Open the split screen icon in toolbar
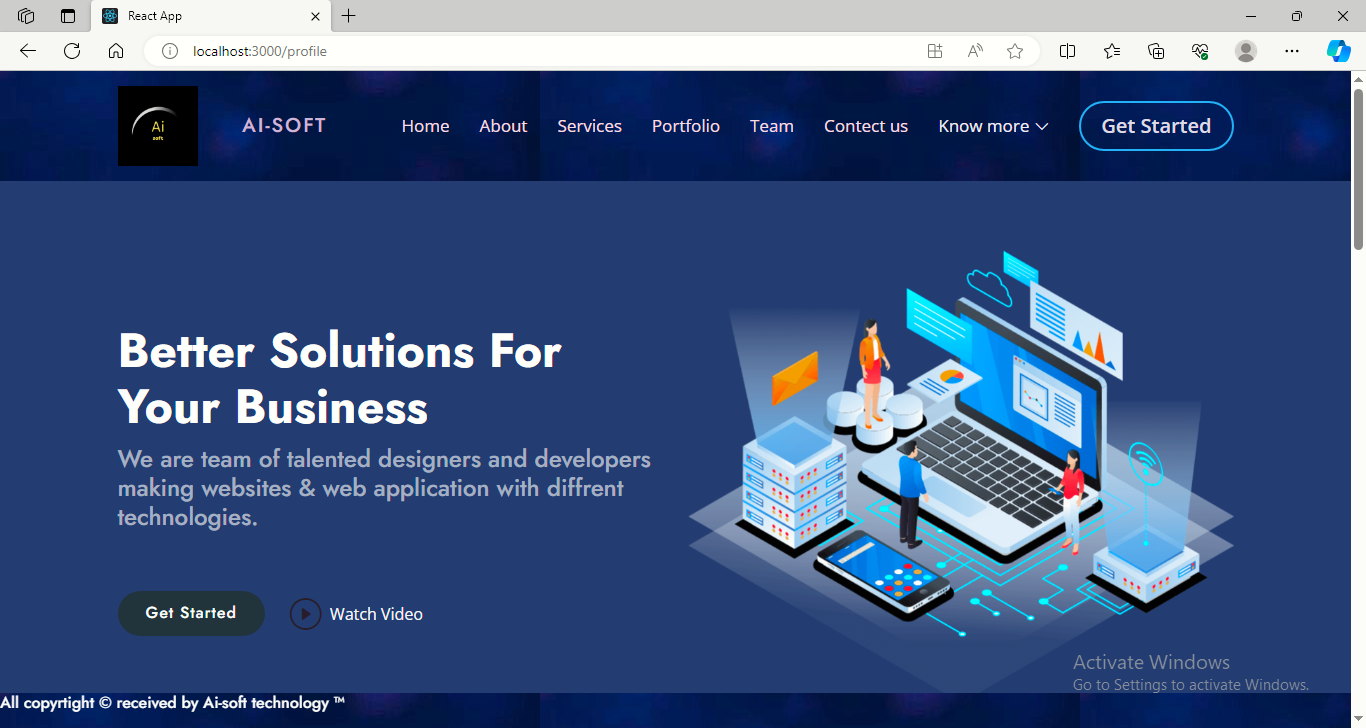Viewport: 1366px width, 728px height. pyautogui.click(x=1067, y=51)
